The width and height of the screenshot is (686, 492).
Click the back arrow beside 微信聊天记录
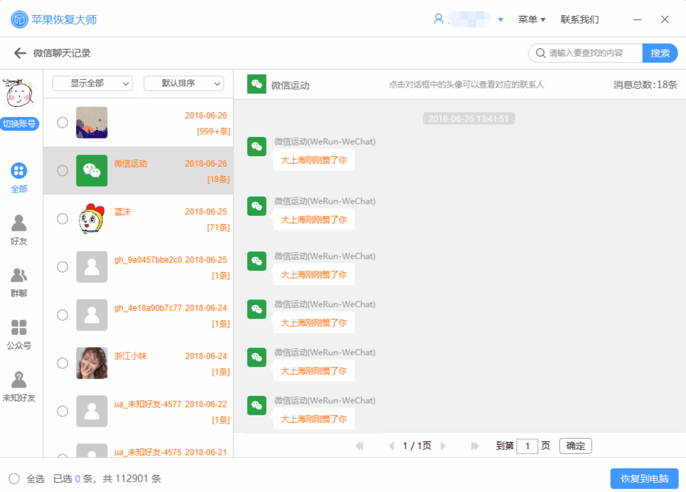[19, 53]
